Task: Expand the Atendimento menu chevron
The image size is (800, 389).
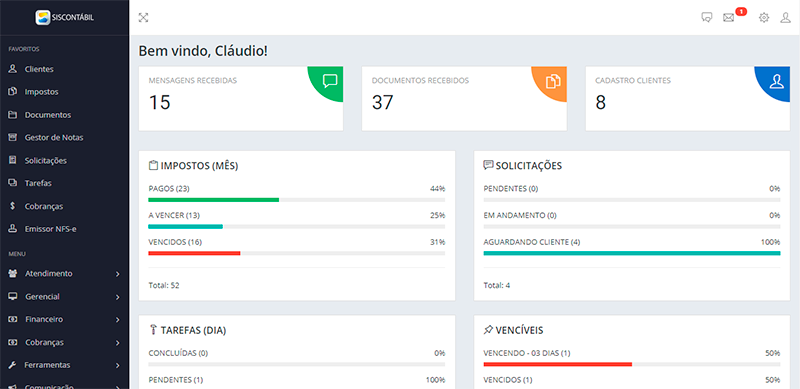Action: tap(118, 274)
